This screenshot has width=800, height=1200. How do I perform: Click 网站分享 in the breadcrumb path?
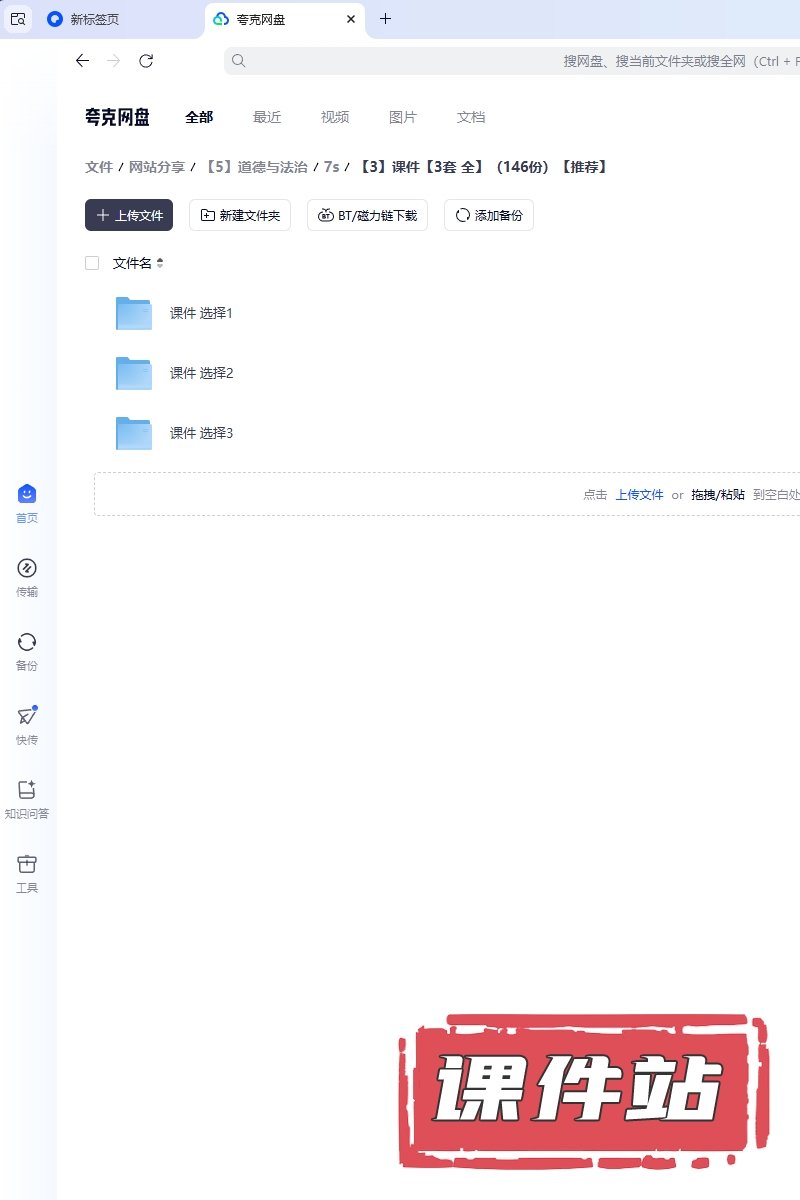coord(157,167)
